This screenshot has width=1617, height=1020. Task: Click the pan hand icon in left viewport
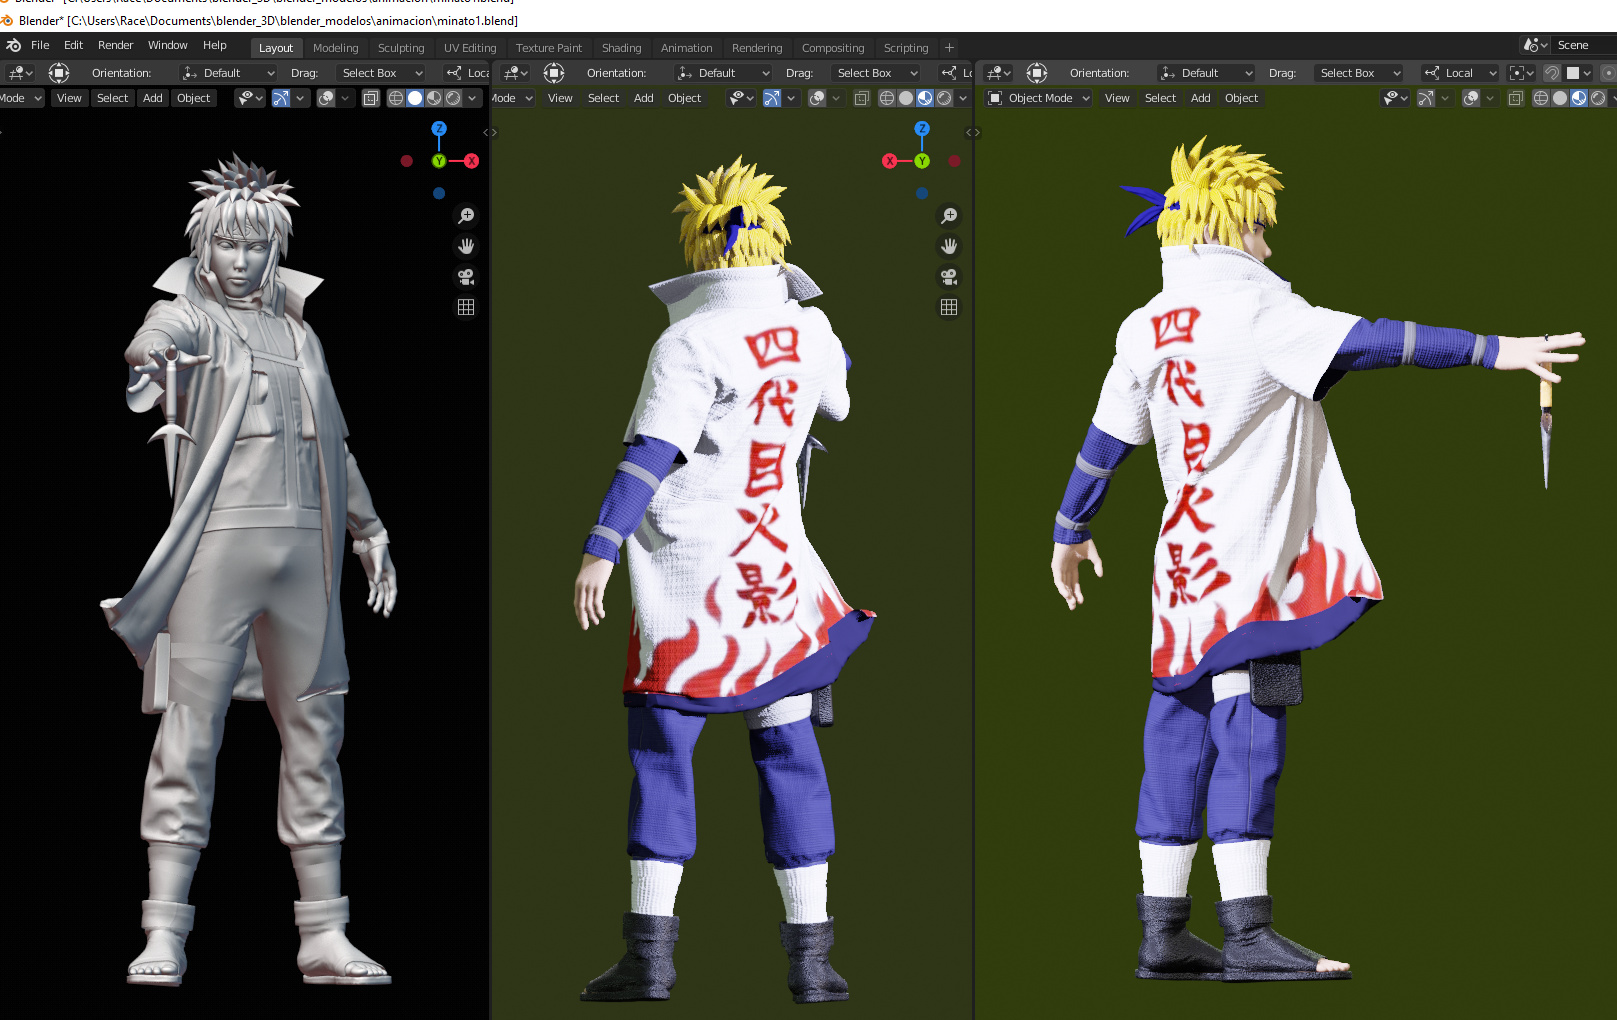(x=466, y=246)
